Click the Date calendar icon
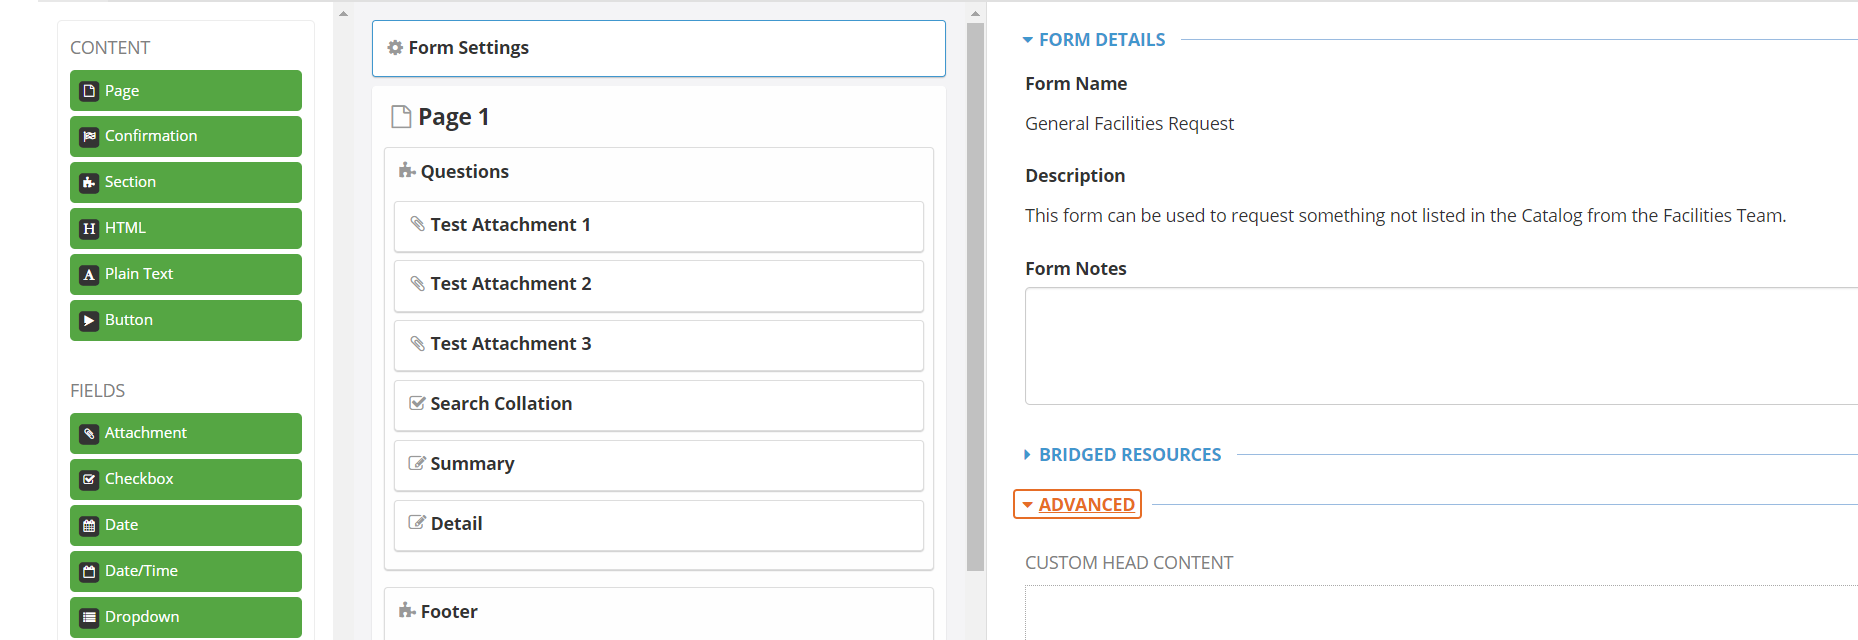The height and width of the screenshot is (640, 1858). coord(89,526)
